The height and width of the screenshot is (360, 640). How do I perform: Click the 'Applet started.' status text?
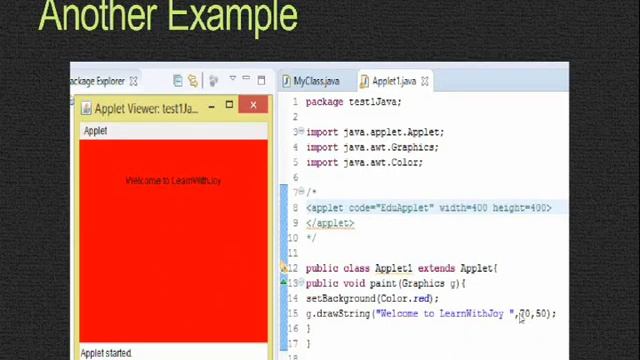[106, 353]
